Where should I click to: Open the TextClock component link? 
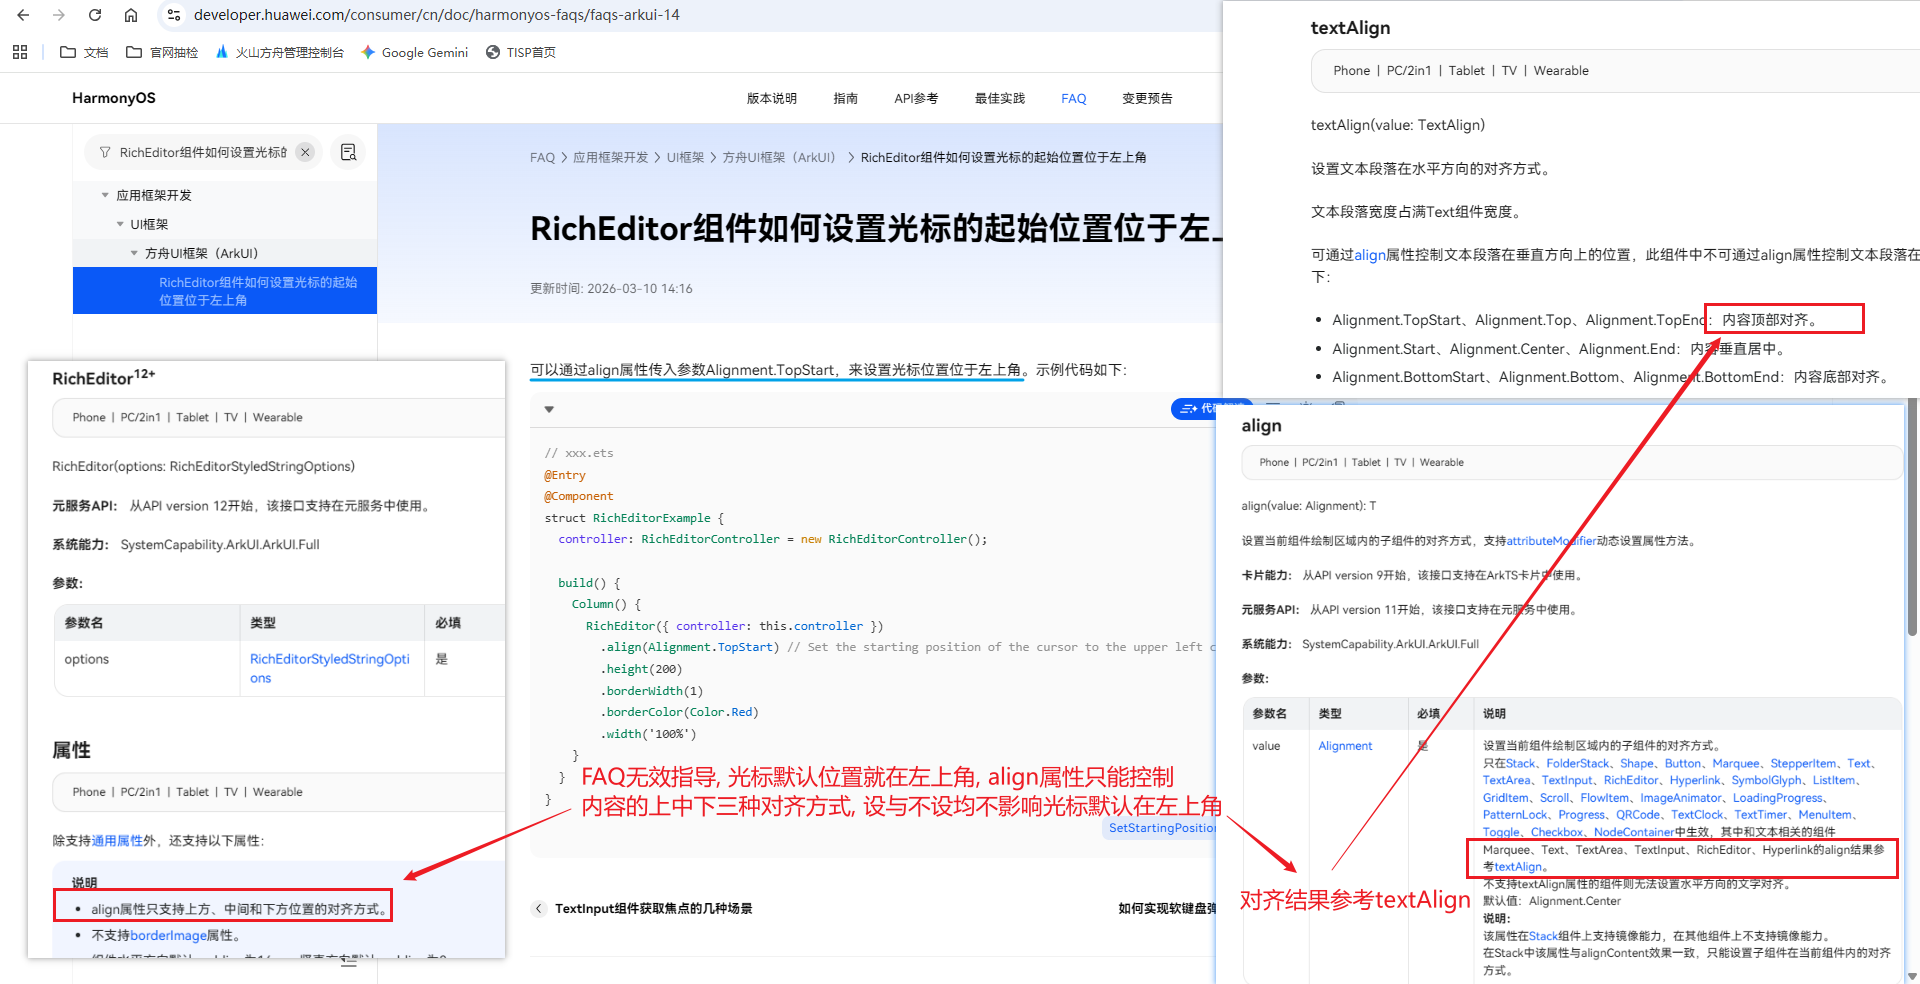coord(1697,815)
